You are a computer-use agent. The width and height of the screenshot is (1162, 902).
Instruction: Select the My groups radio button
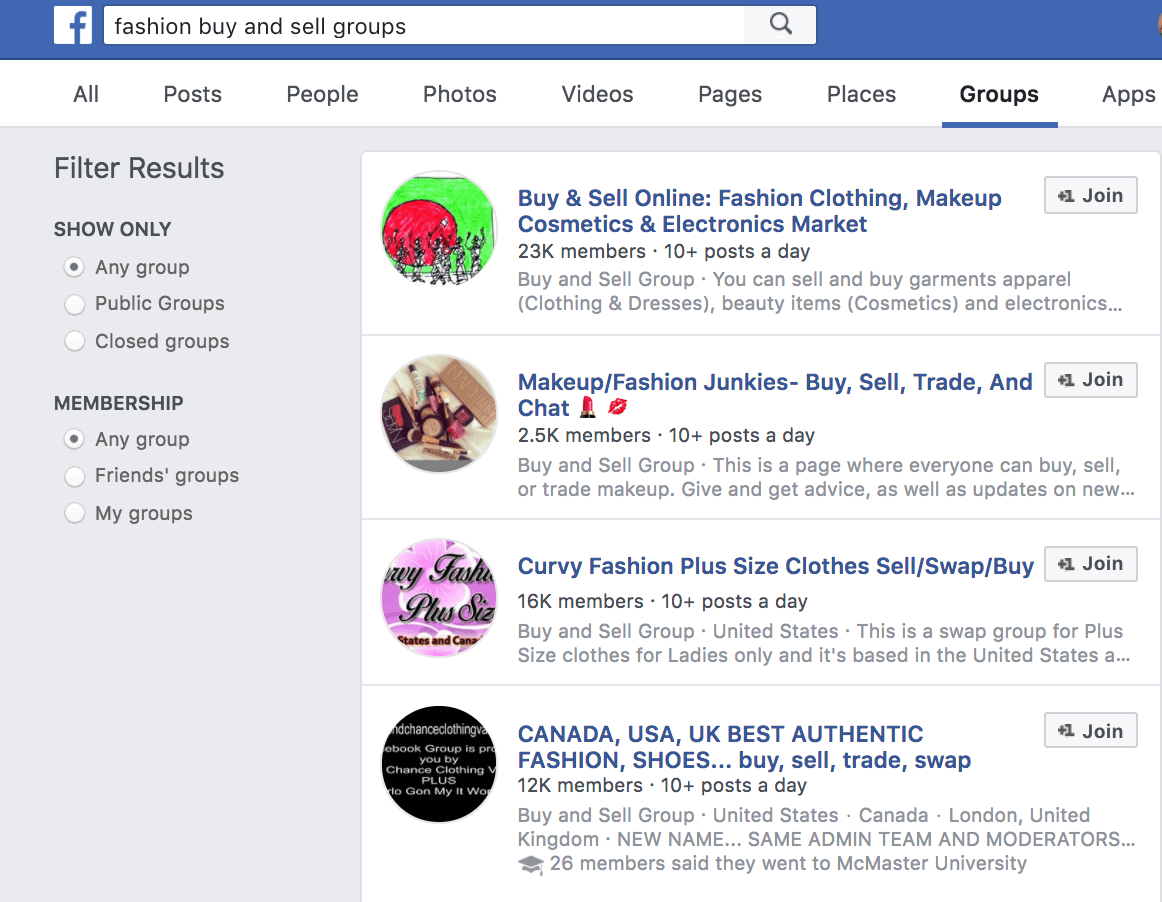[75, 514]
